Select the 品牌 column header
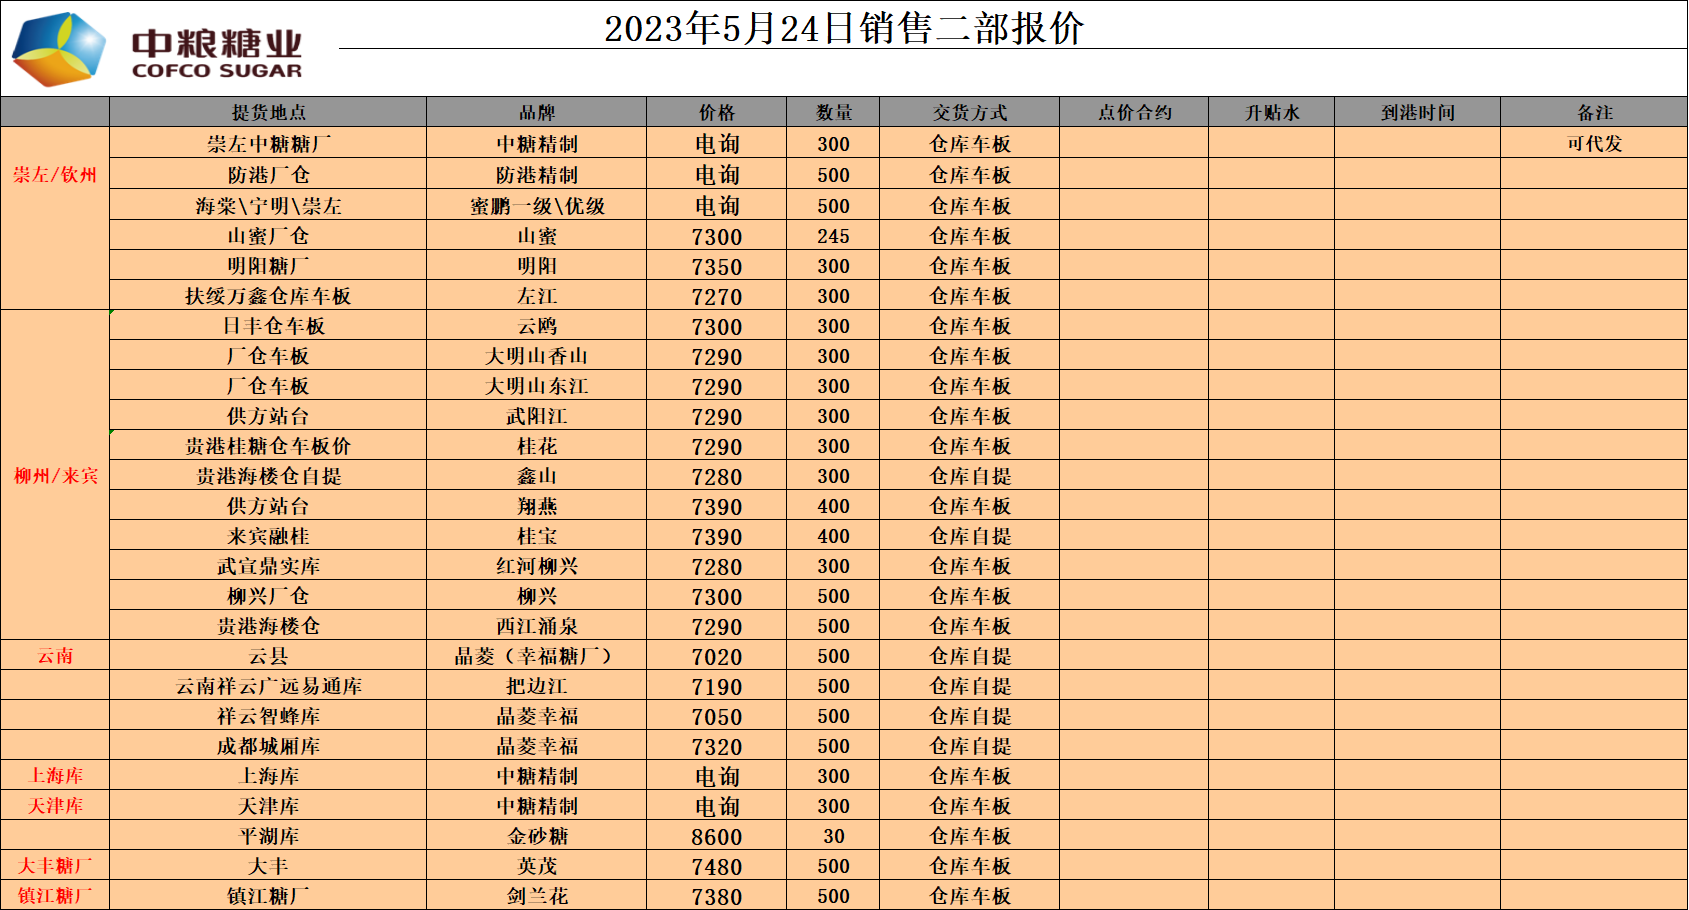The width and height of the screenshot is (1689, 910). (x=536, y=113)
